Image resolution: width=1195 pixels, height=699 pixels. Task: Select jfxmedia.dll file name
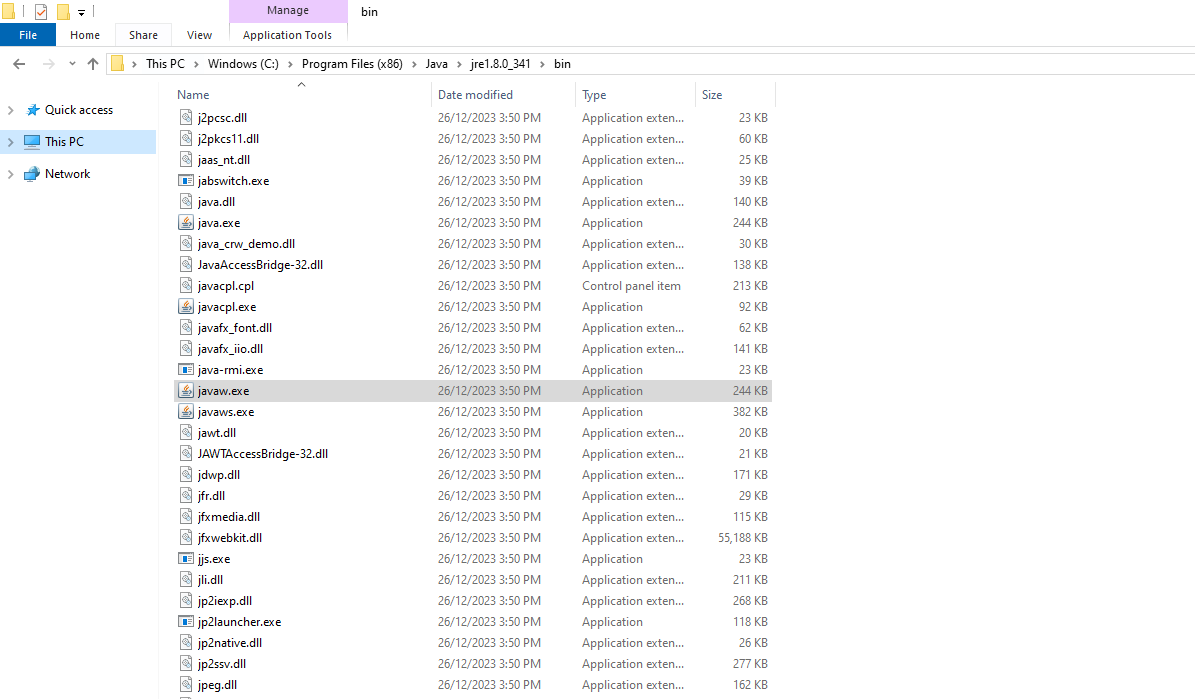tap(229, 517)
